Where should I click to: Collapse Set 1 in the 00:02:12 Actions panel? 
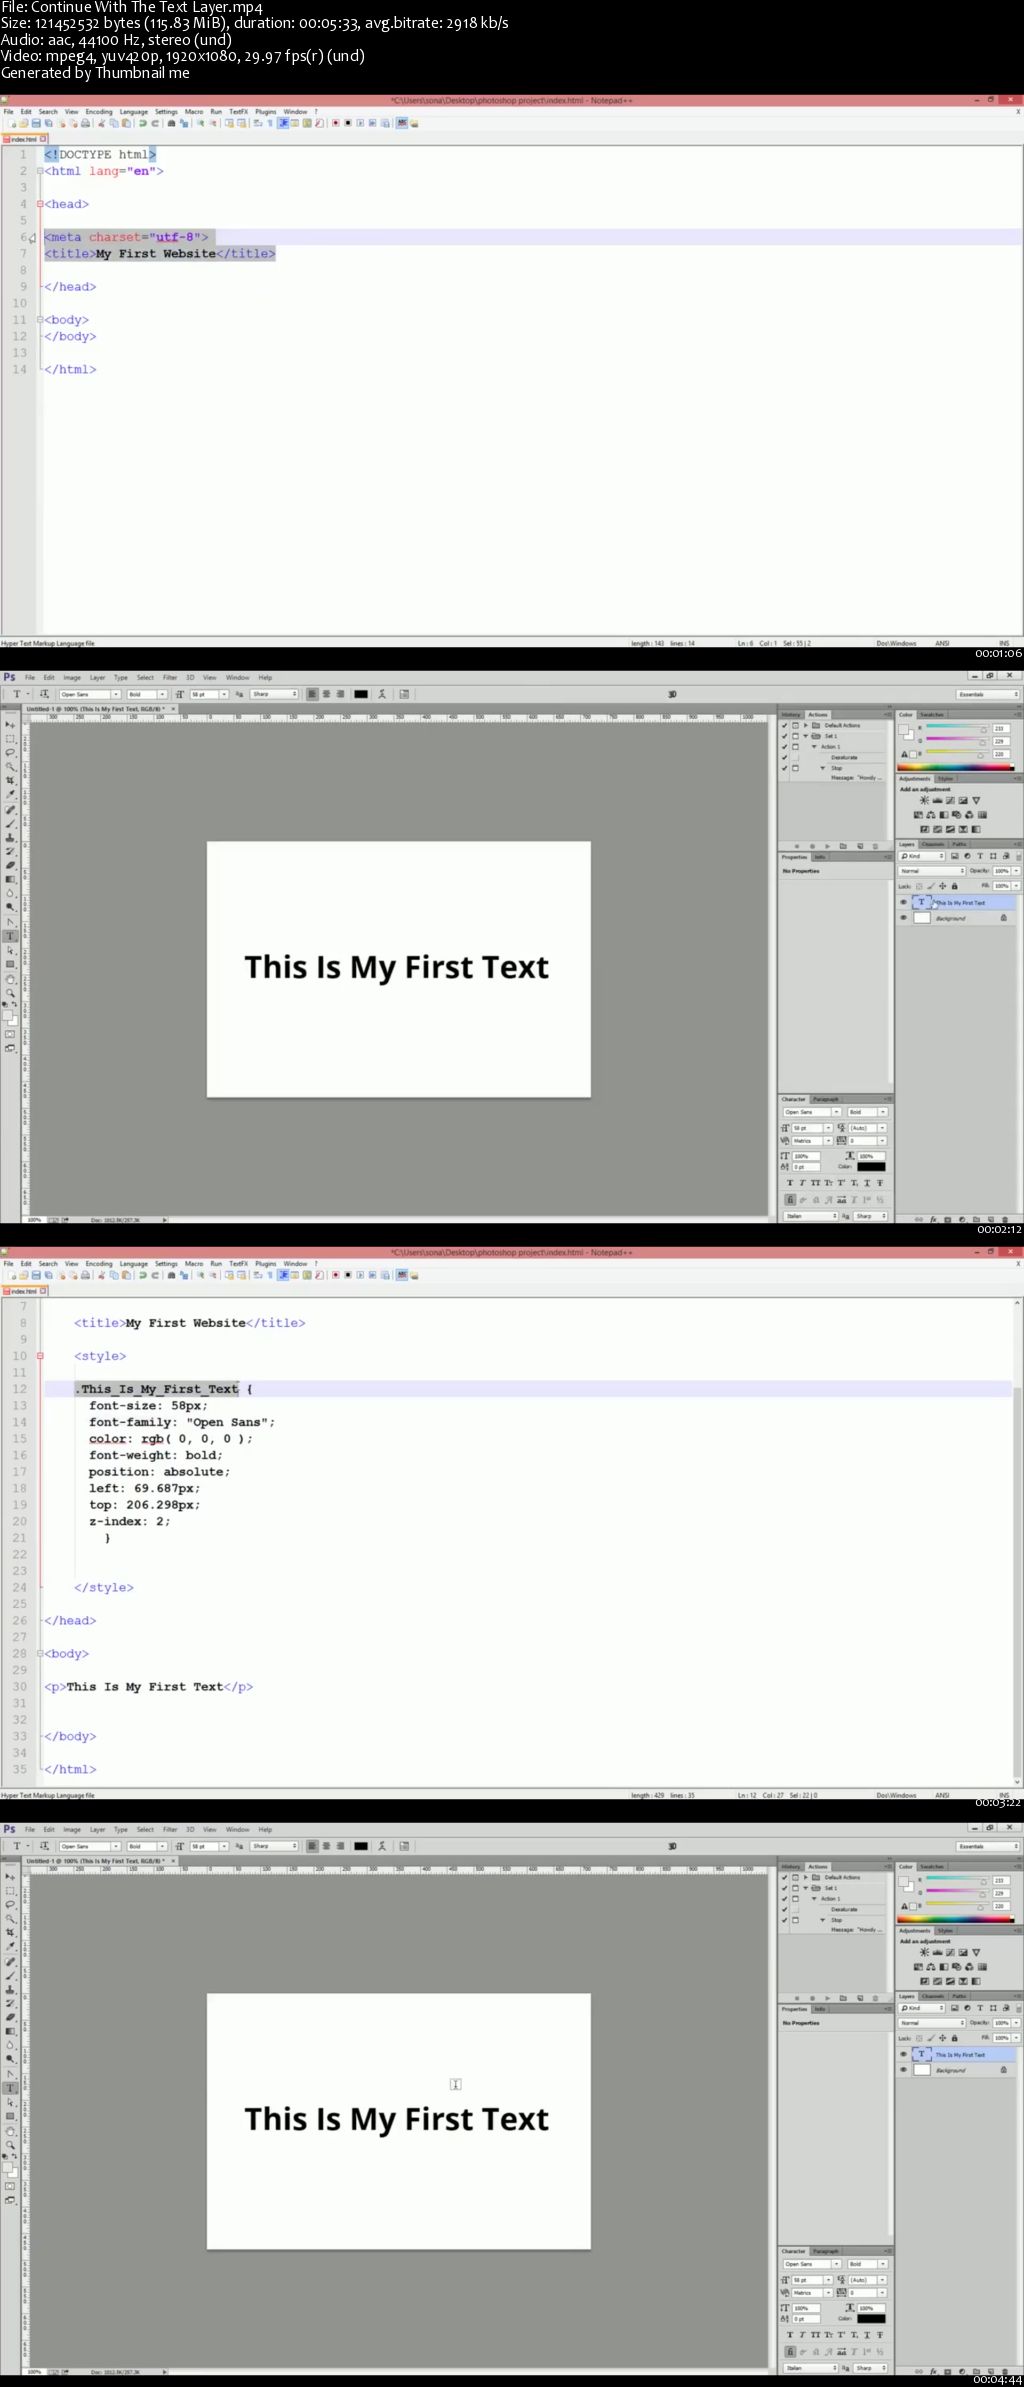coord(805,736)
